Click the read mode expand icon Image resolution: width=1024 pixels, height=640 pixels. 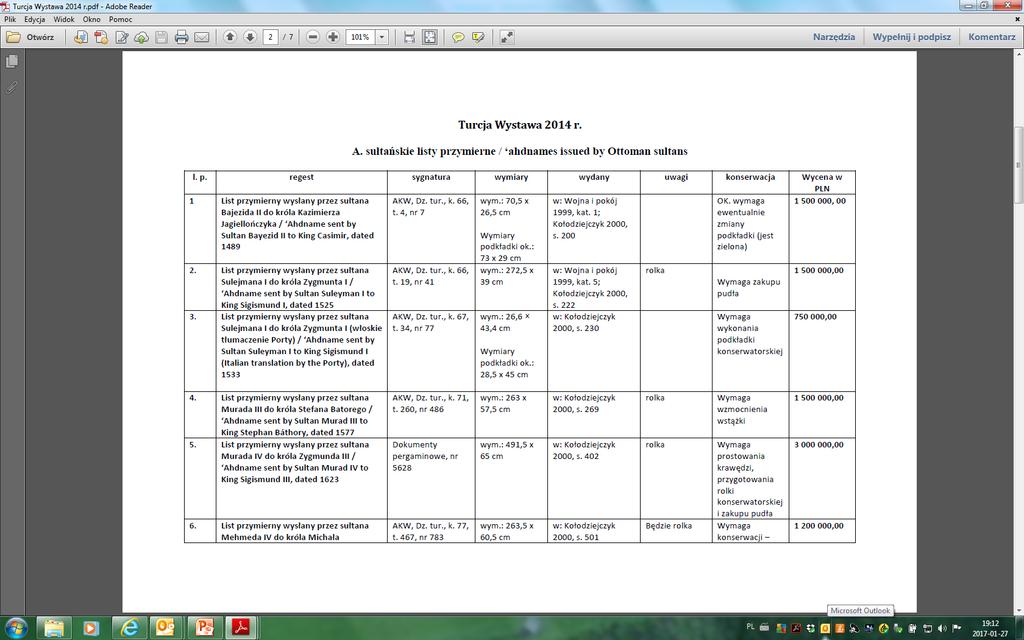click(507, 37)
